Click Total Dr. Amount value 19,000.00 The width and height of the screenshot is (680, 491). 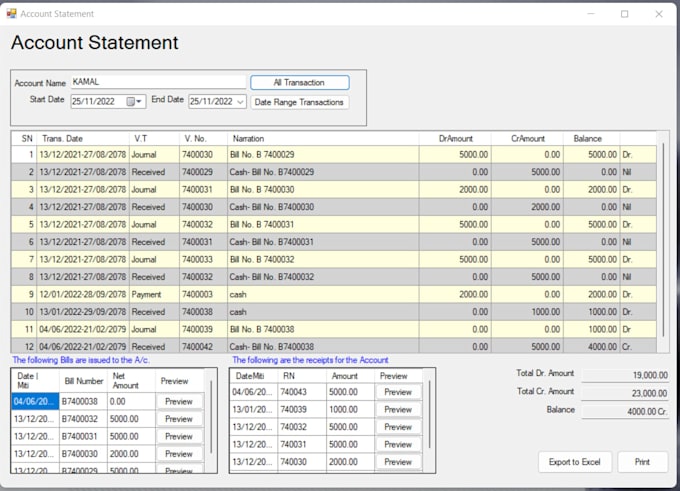tap(624, 375)
